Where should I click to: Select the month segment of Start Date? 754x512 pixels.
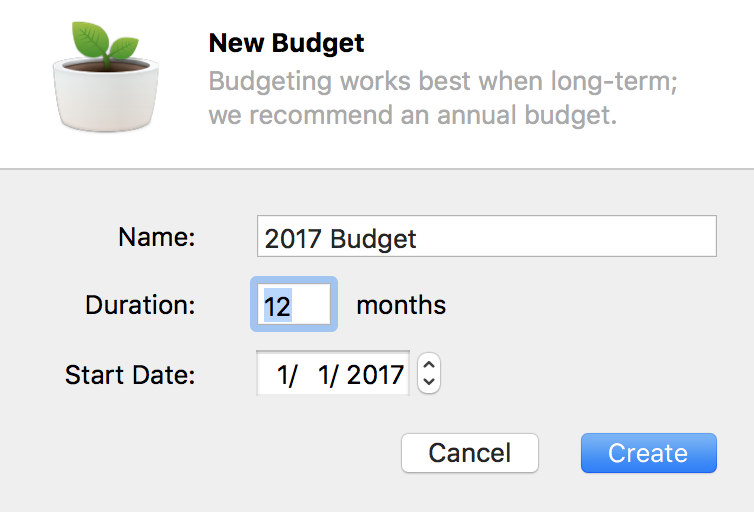pos(287,375)
